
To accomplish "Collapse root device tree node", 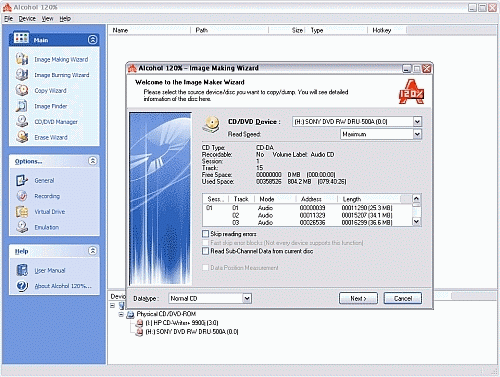I will point(112,305).
